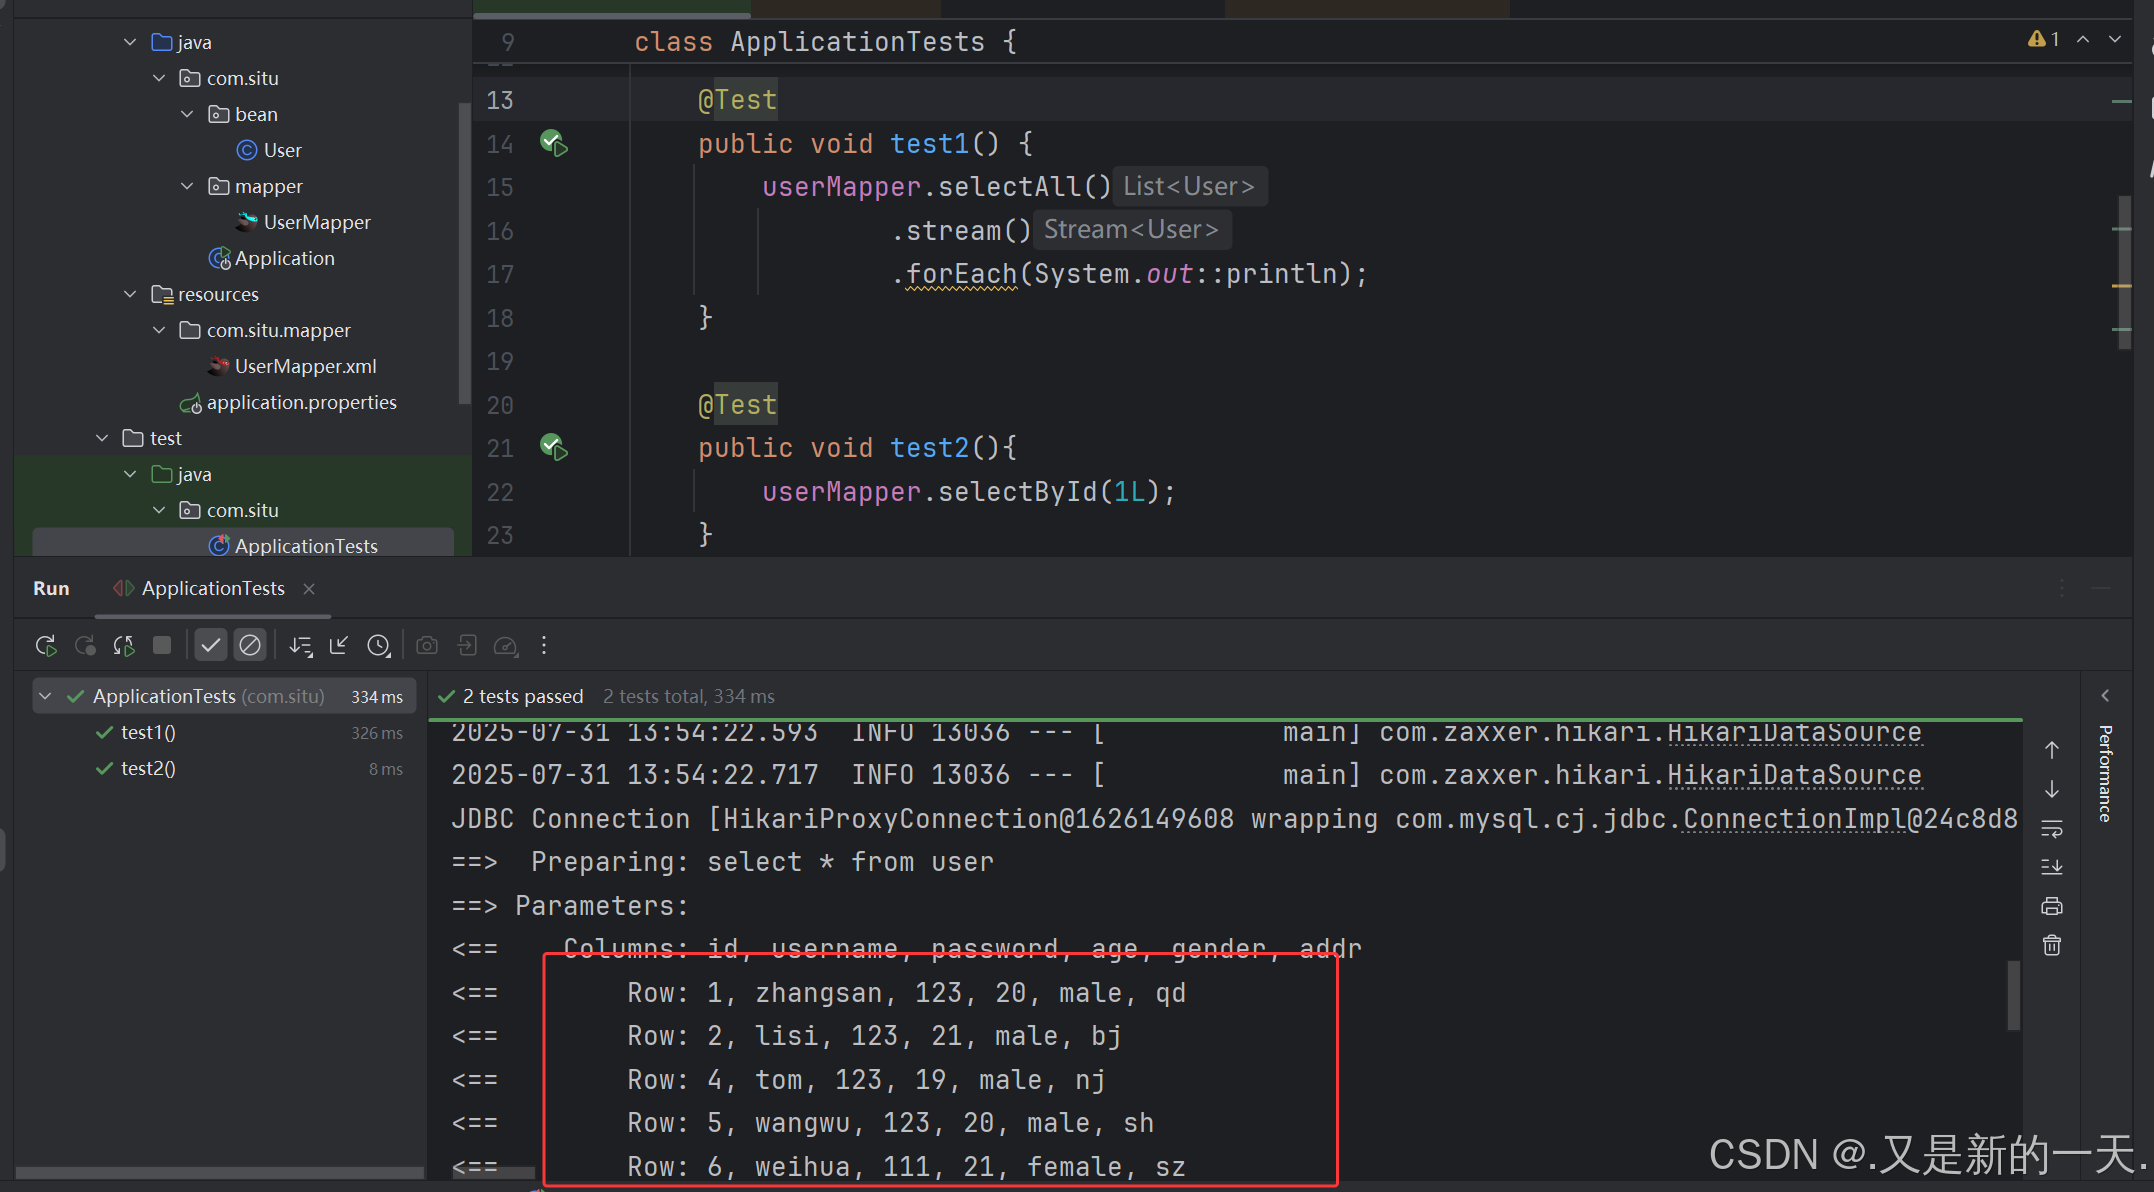Open the profiler gauge icon
The height and width of the screenshot is (1192, 2154).
point(506,646)
